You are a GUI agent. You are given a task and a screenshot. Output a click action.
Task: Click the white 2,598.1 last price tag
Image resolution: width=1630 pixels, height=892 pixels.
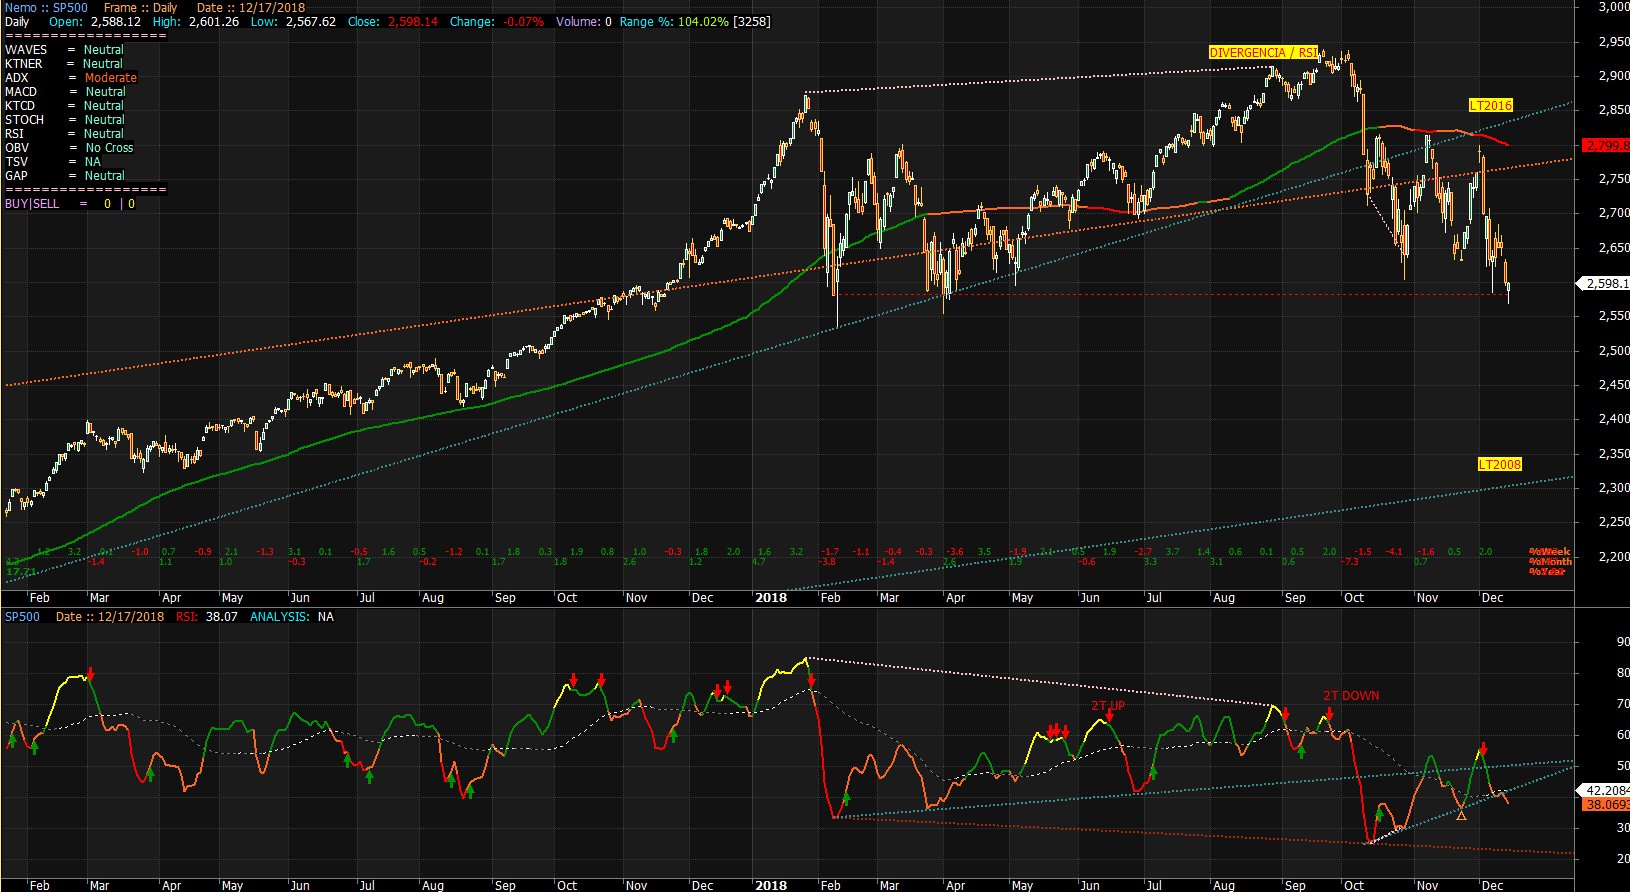(1603, 283)
